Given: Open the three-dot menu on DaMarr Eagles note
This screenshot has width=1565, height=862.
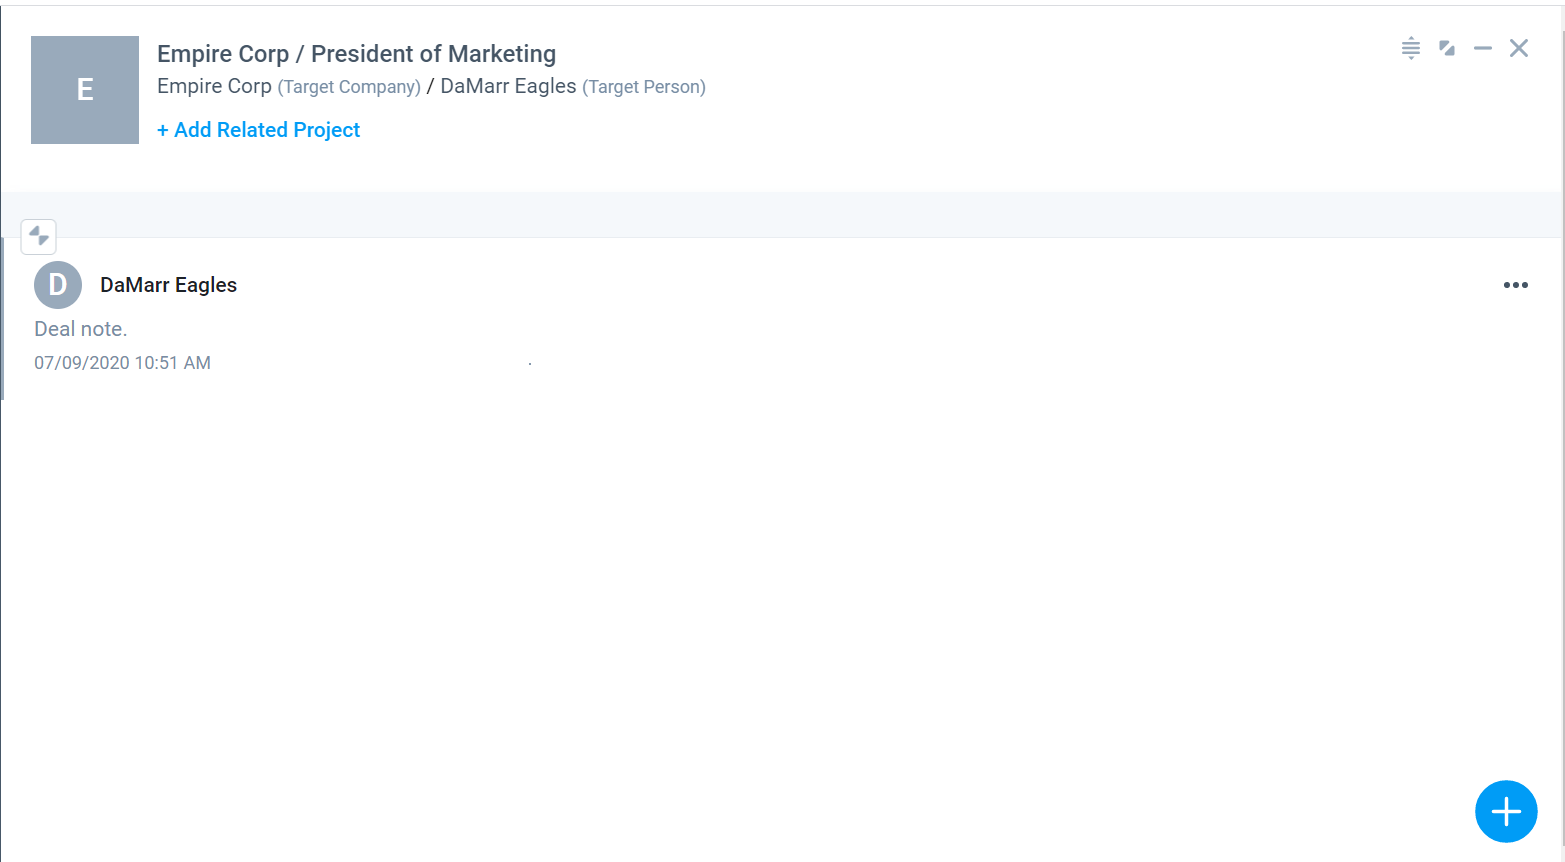Looking at the screenshot, I should click(1515, 285).
